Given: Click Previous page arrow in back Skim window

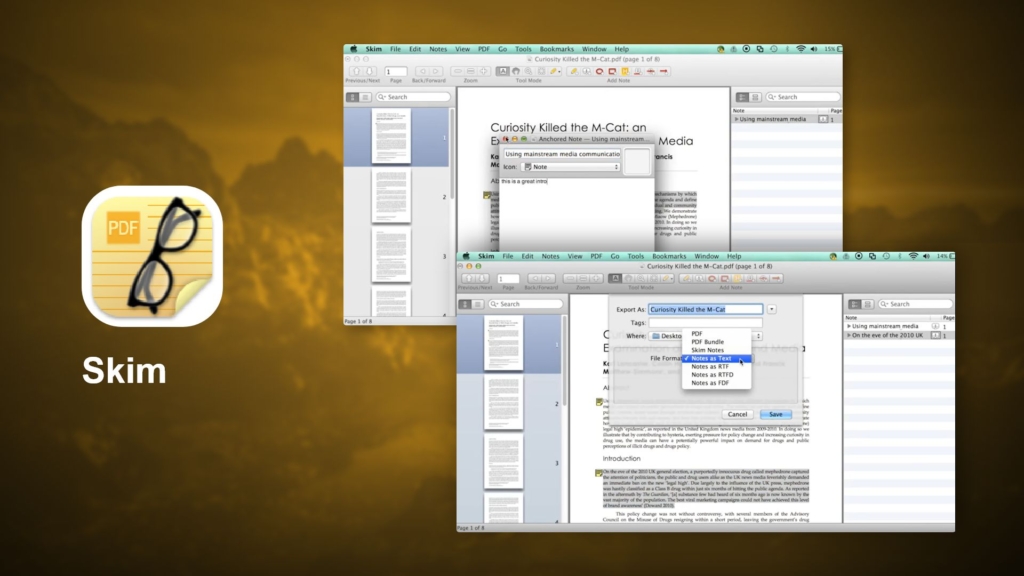Looking at the screenshot, I should 356,71.
